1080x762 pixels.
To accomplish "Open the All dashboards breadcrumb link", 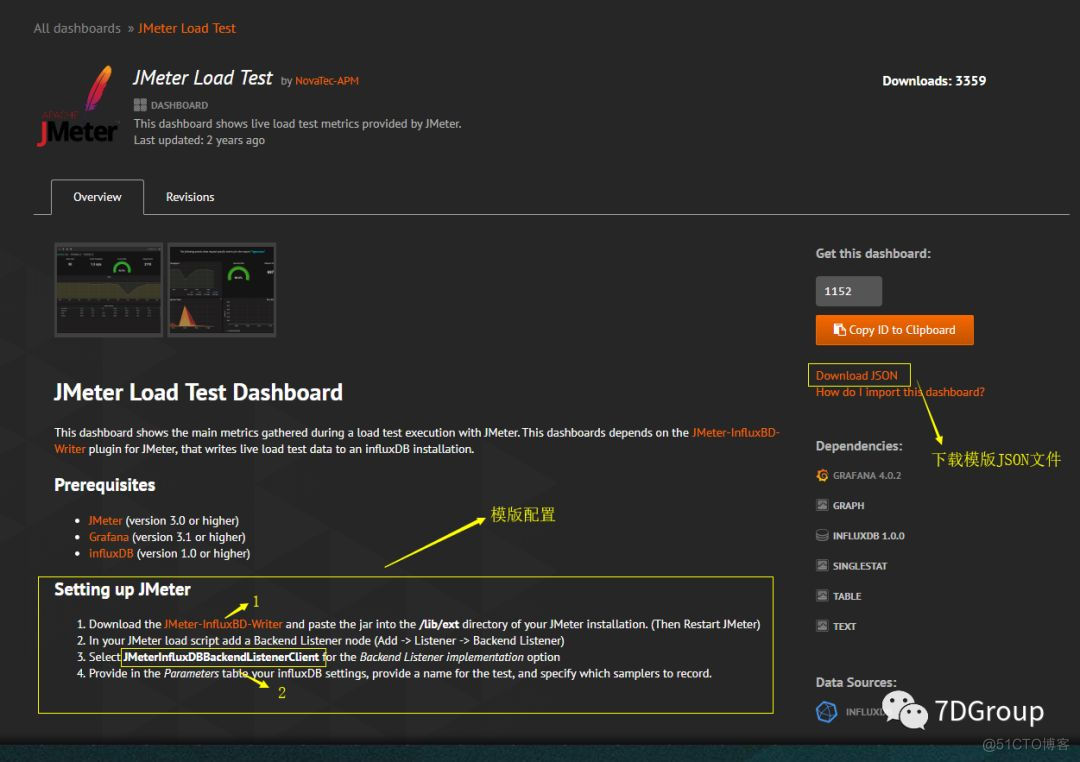I will point(77,28).
